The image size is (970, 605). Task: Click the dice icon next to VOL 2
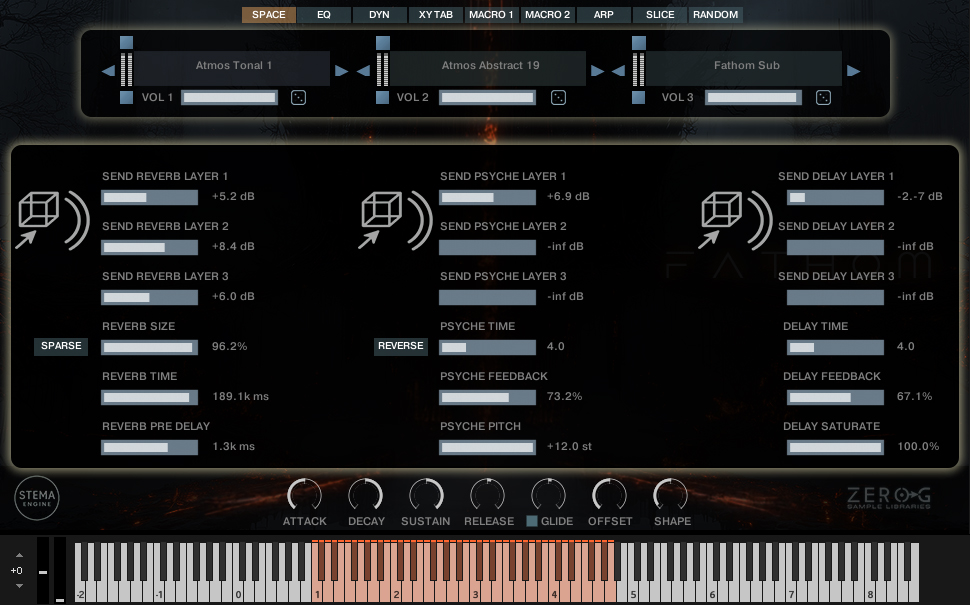pyautogui.click(x=559, y=97)
